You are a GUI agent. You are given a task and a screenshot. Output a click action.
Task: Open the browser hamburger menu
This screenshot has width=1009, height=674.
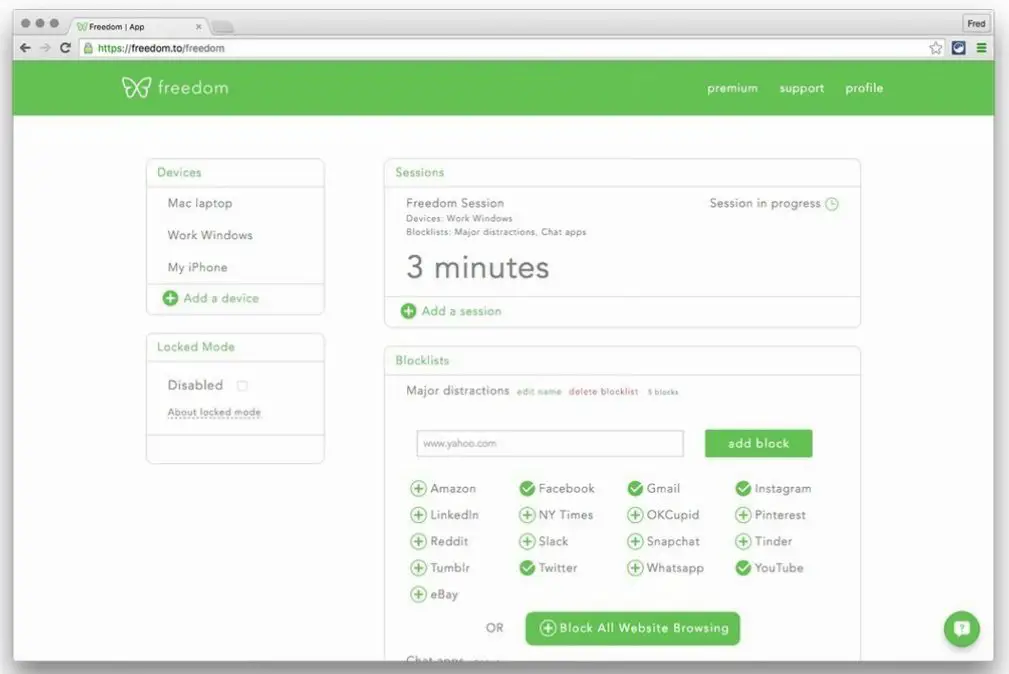point(981,48)
